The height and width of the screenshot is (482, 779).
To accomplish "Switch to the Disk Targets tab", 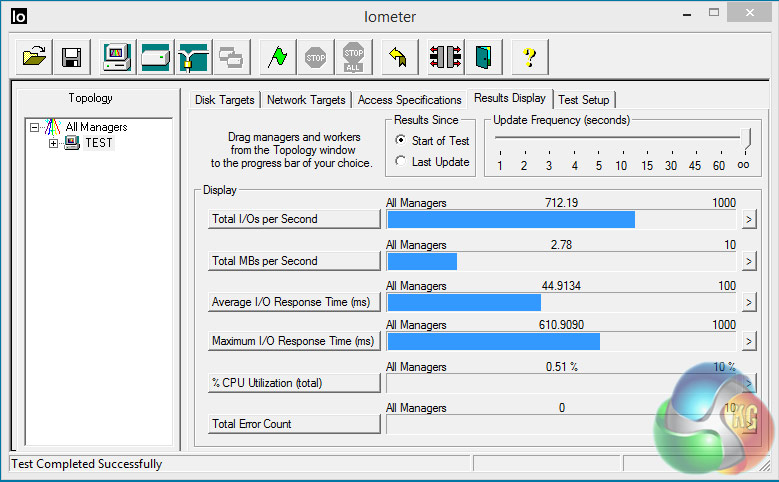I will tap(225, 100).
